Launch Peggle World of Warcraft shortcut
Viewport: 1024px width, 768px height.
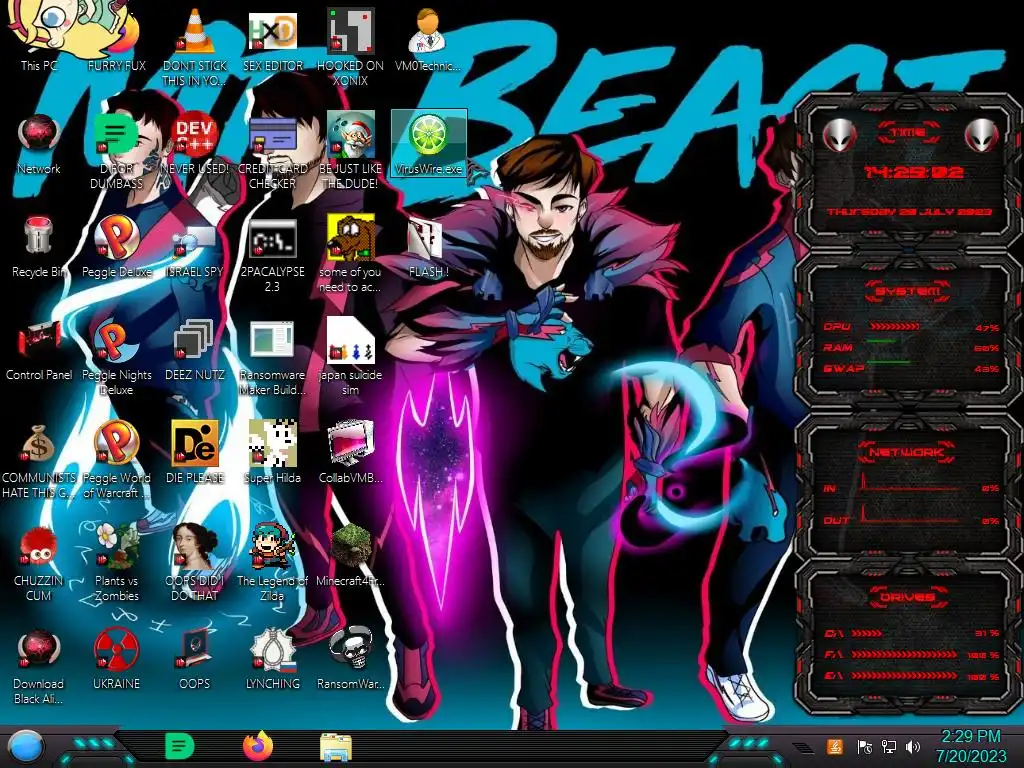coord(116,460)
